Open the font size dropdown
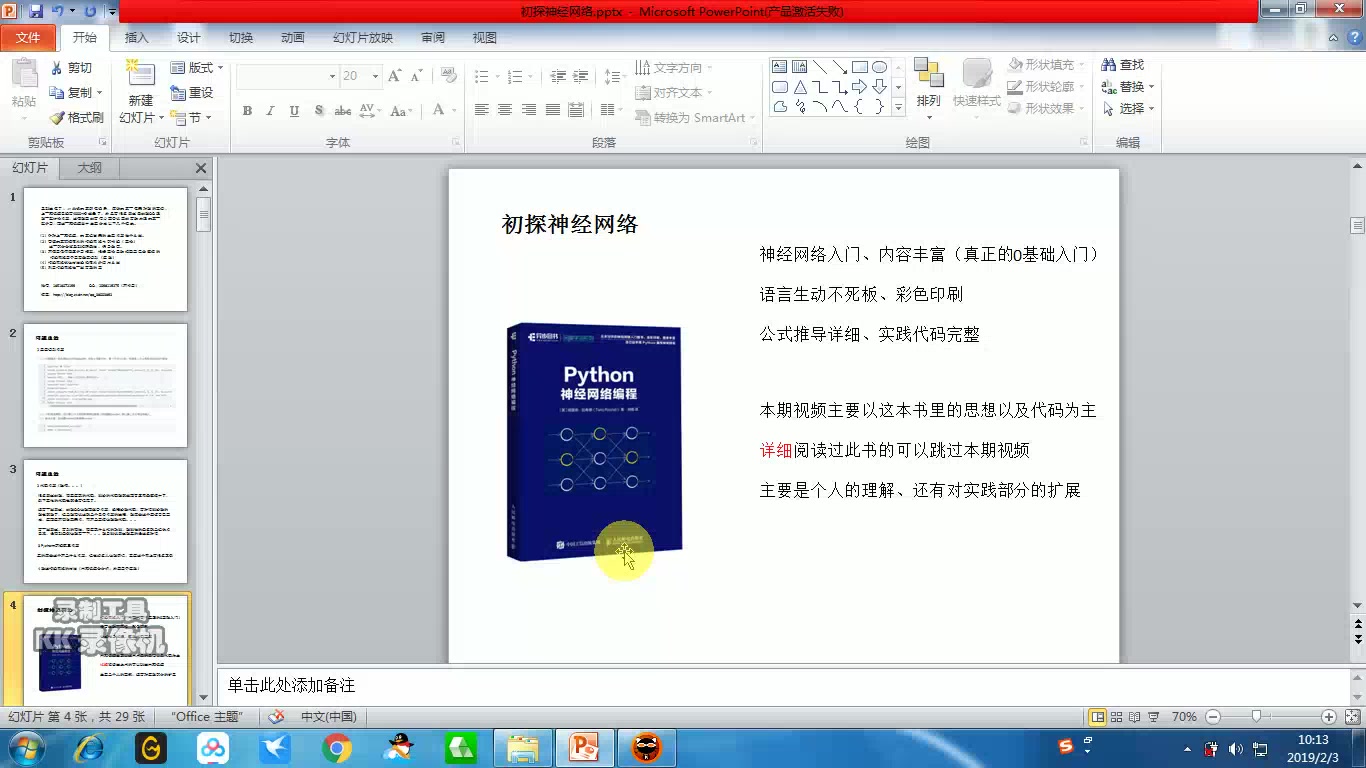This screenshot has width=1366, height=768. [x=375, y=76]
